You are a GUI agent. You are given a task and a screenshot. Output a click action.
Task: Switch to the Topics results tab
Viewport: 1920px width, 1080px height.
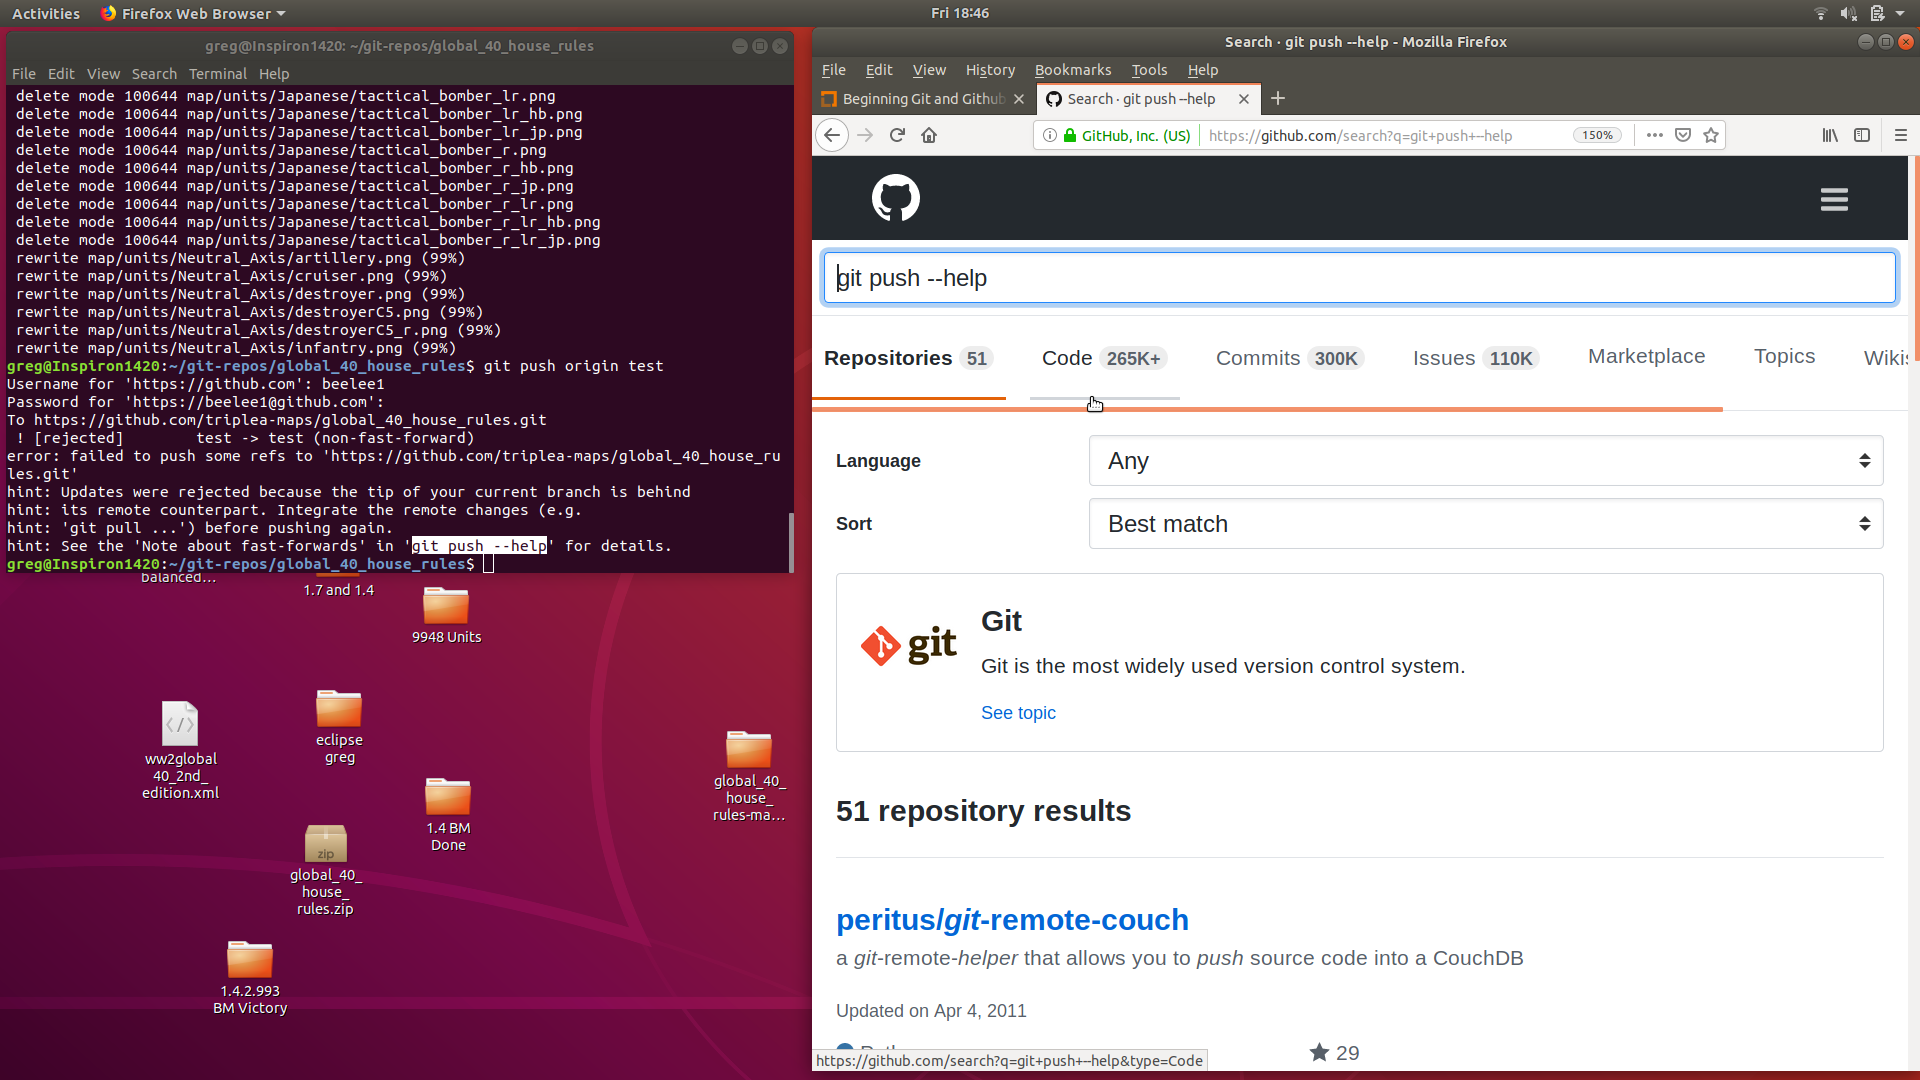point(1784,356)
